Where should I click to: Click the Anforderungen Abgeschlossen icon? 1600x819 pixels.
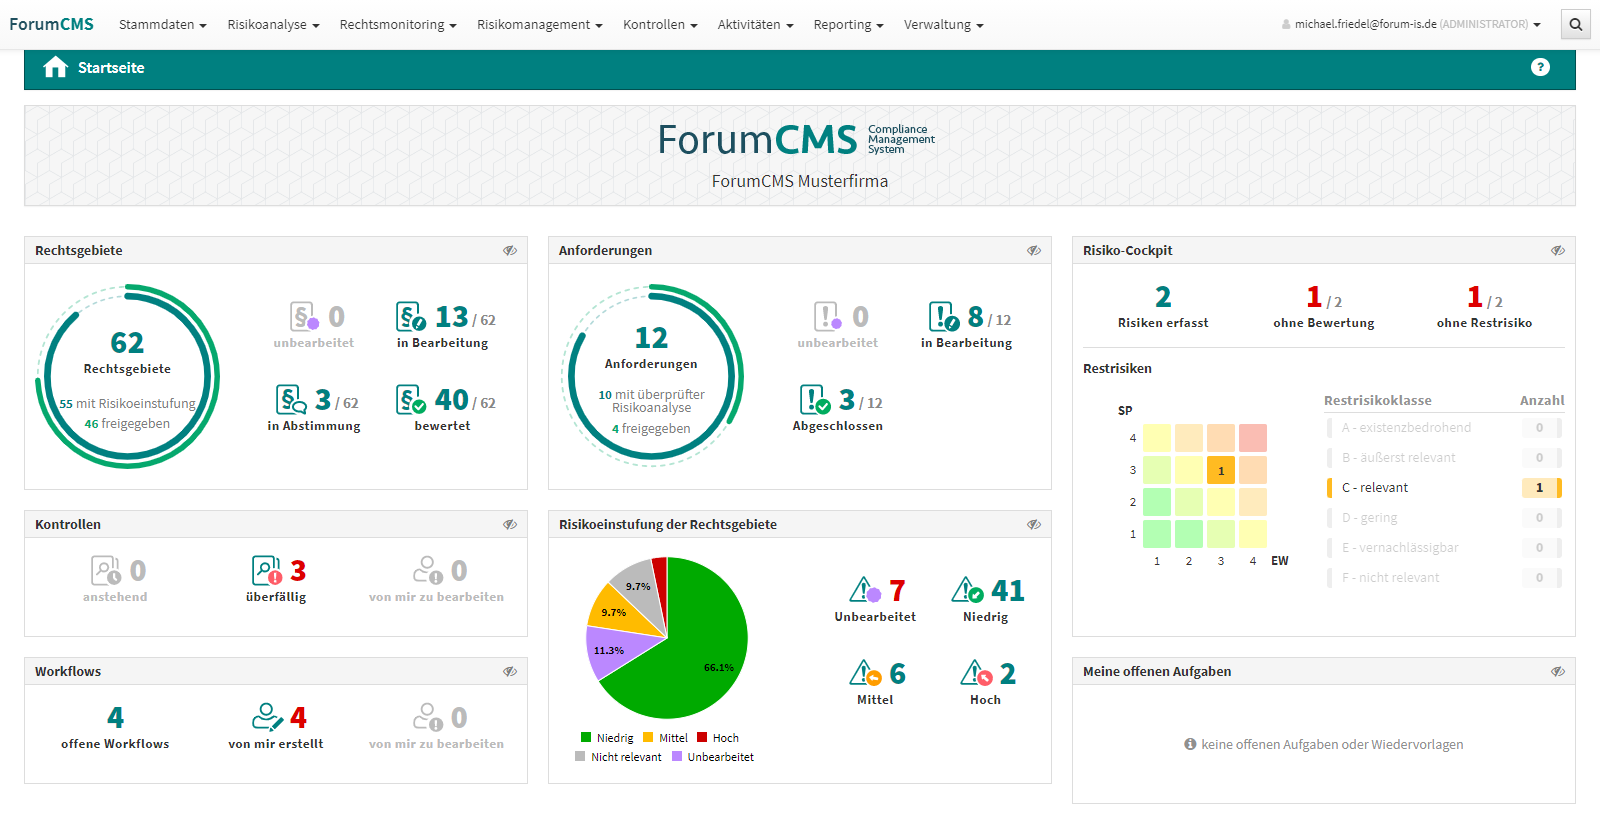[x=815, y=400]
